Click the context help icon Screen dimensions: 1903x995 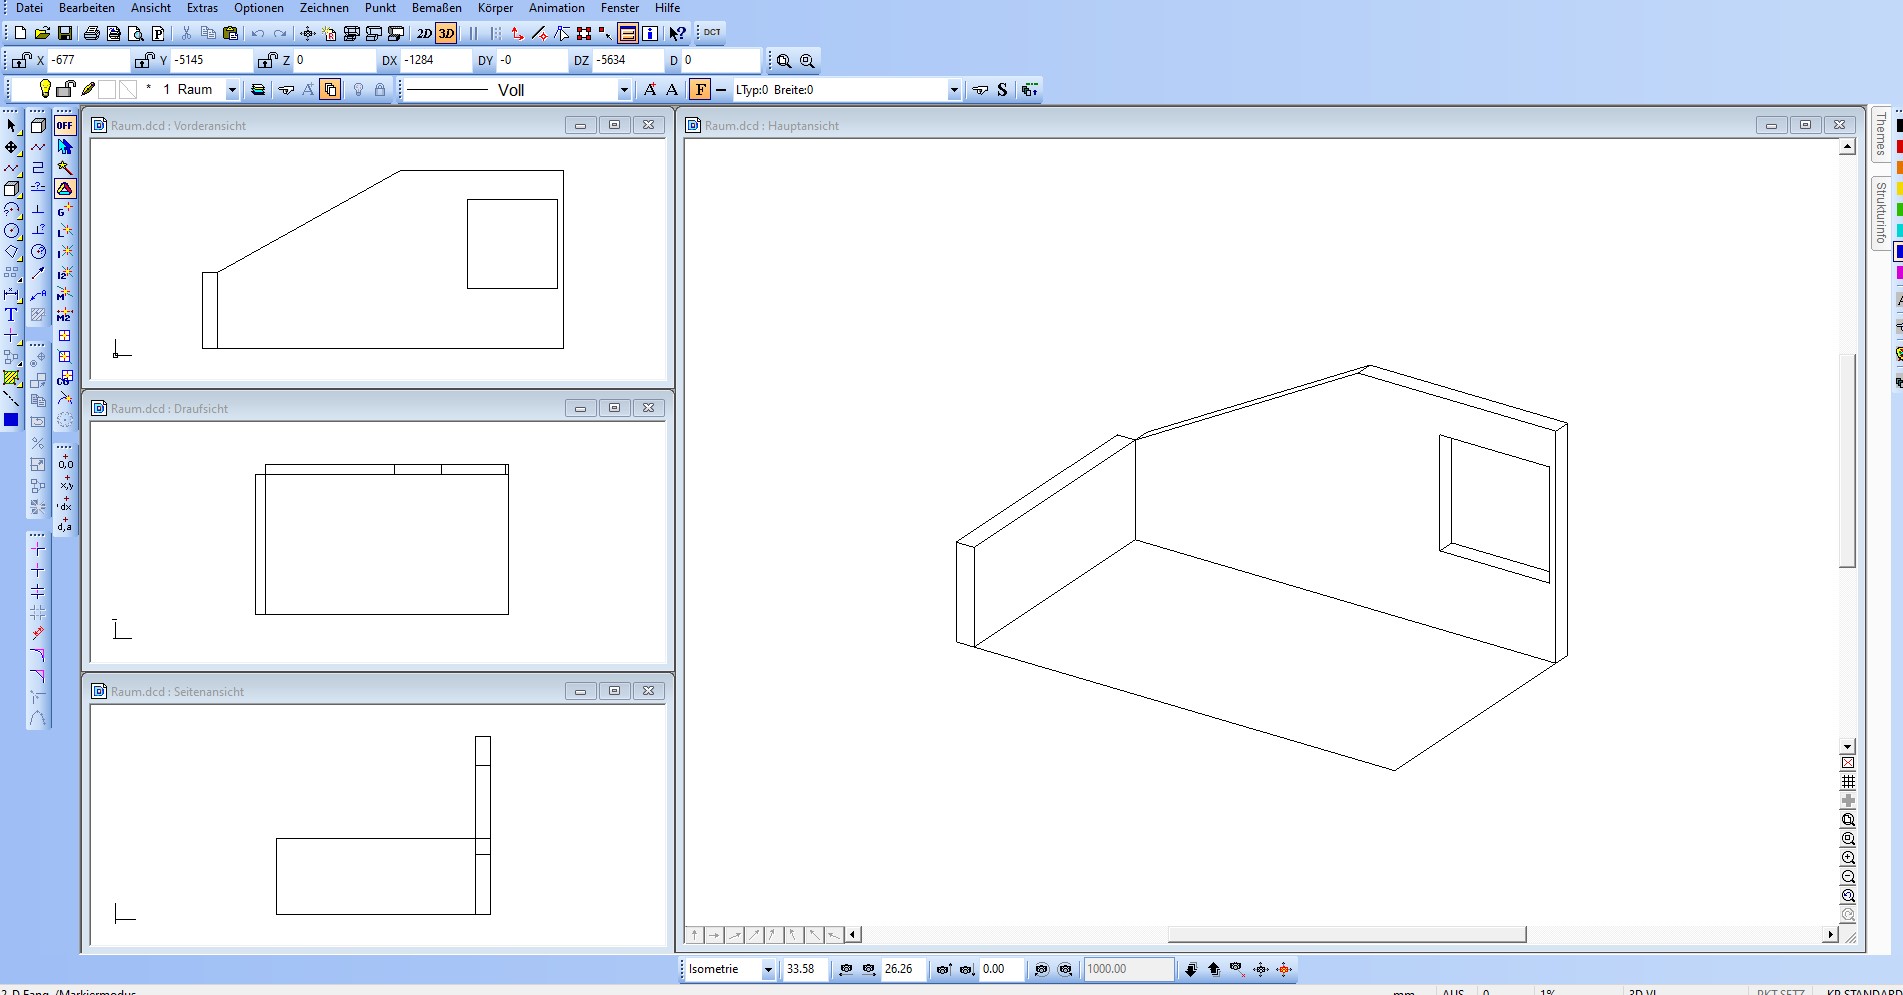[677, 33]
